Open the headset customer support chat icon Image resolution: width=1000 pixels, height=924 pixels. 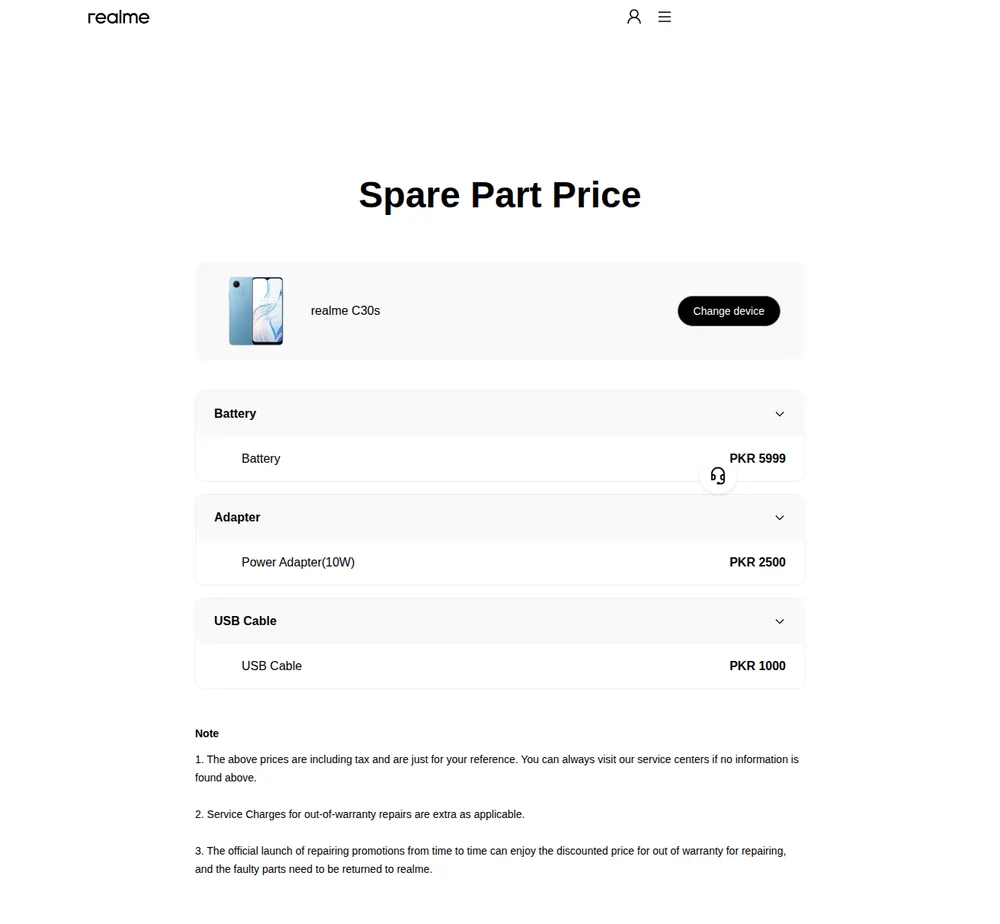tap(717, 476)
